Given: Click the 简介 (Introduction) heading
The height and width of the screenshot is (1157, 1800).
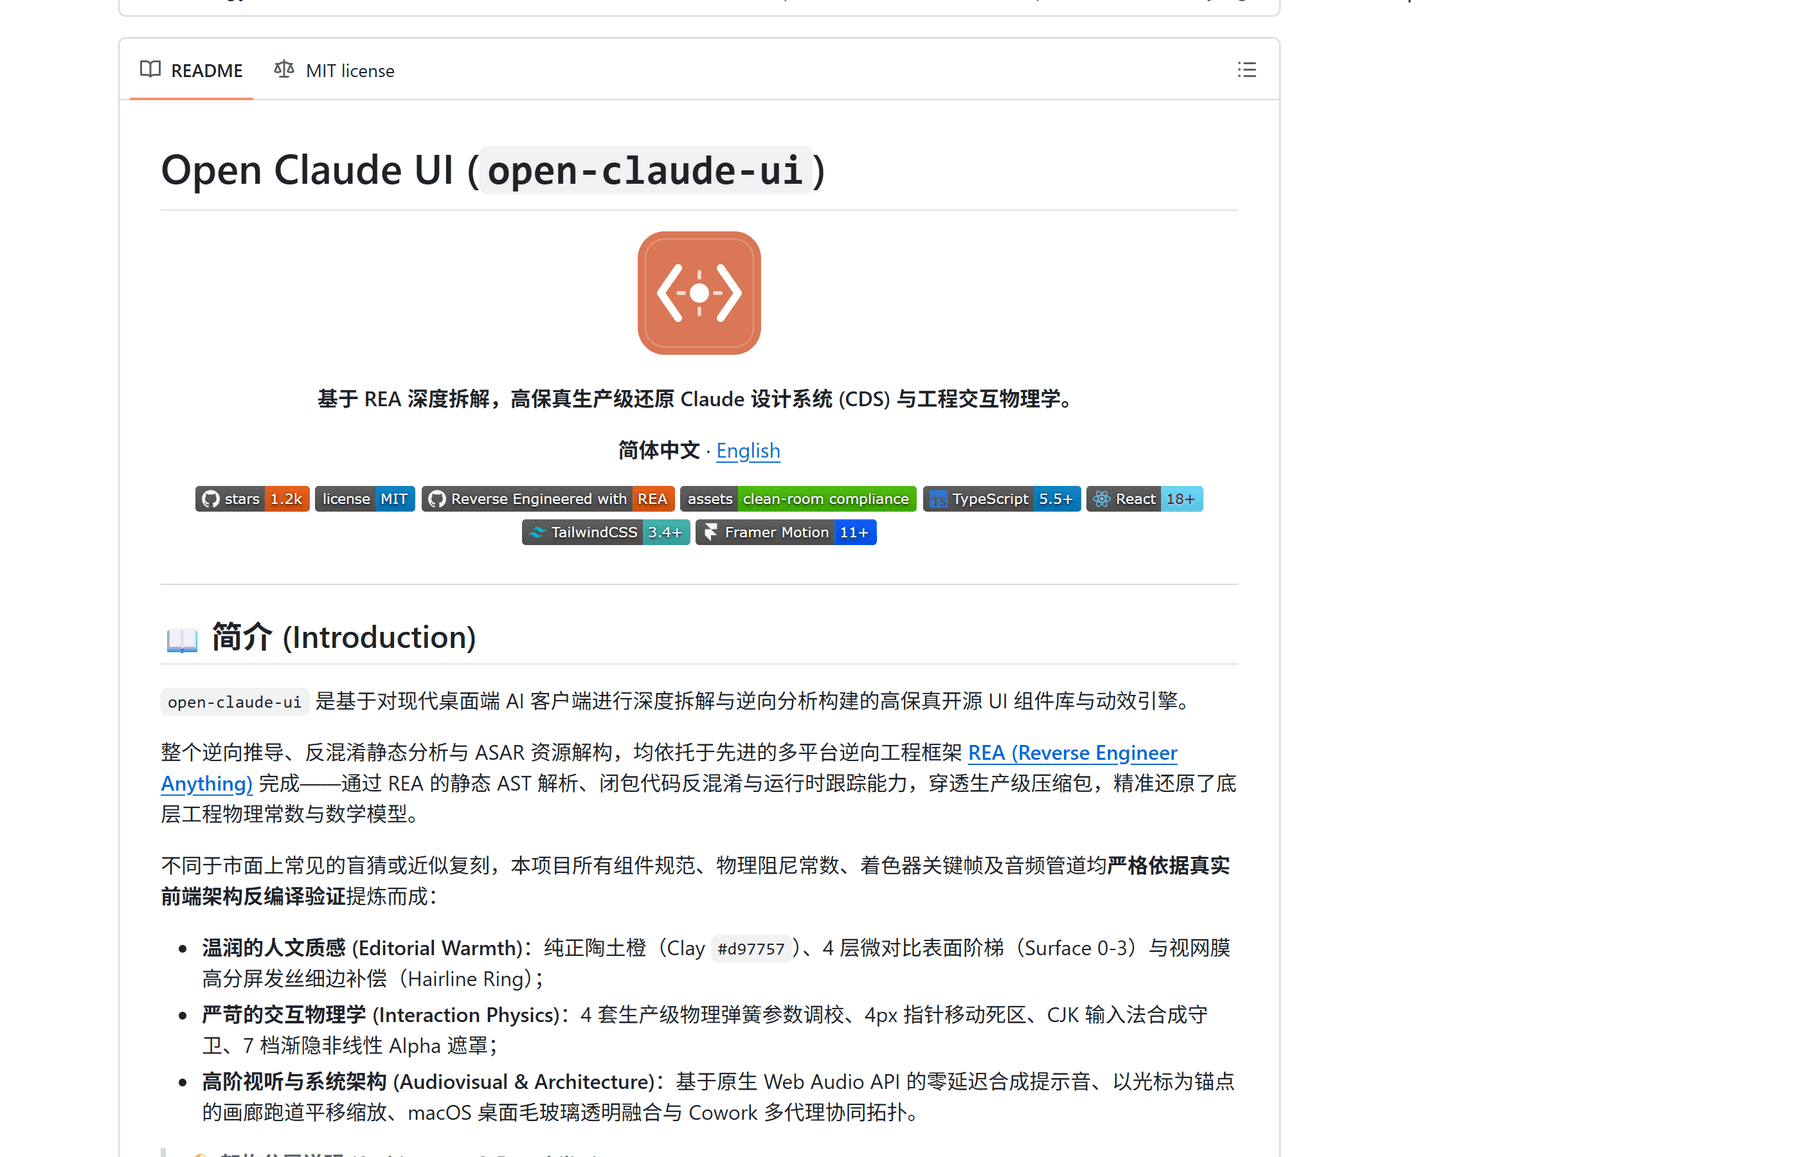Looking at the screenshot, I should click(343, 637).
